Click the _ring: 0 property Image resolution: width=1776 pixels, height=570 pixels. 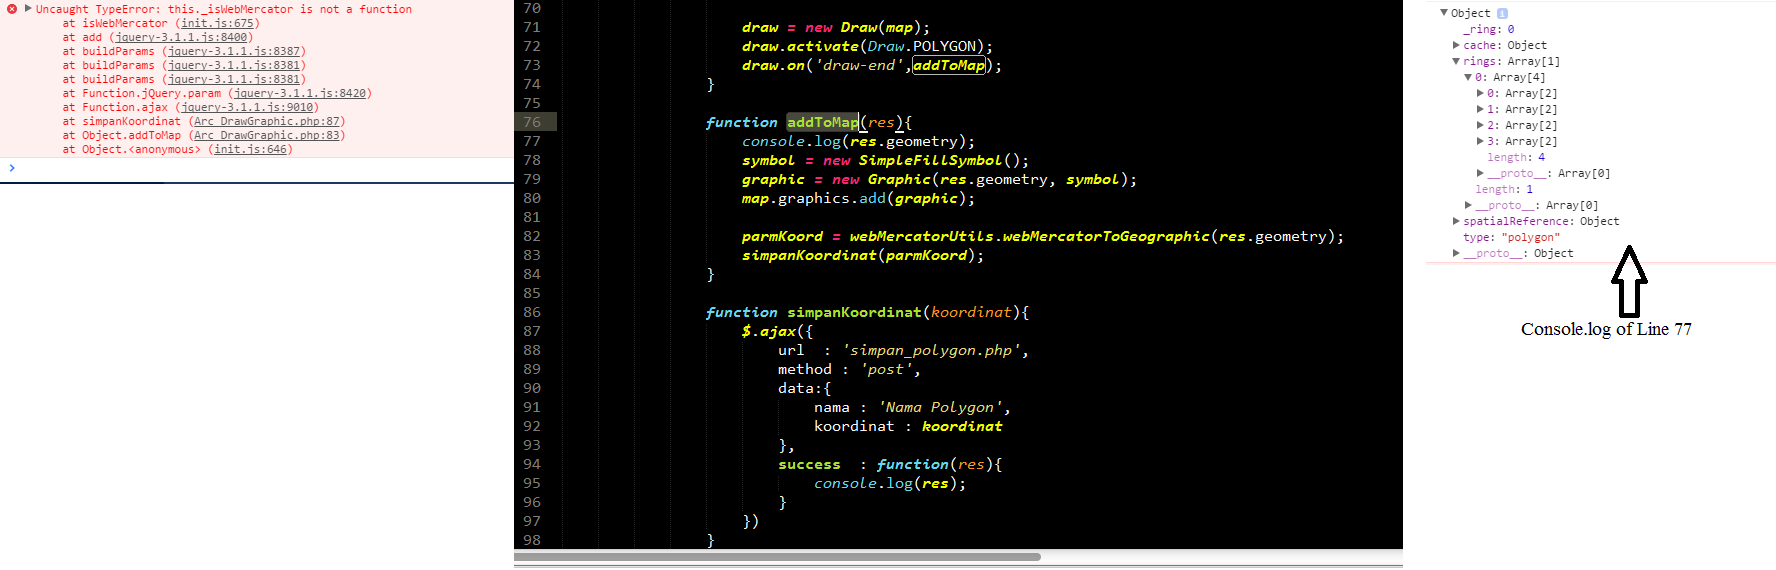pos(1489,29)
